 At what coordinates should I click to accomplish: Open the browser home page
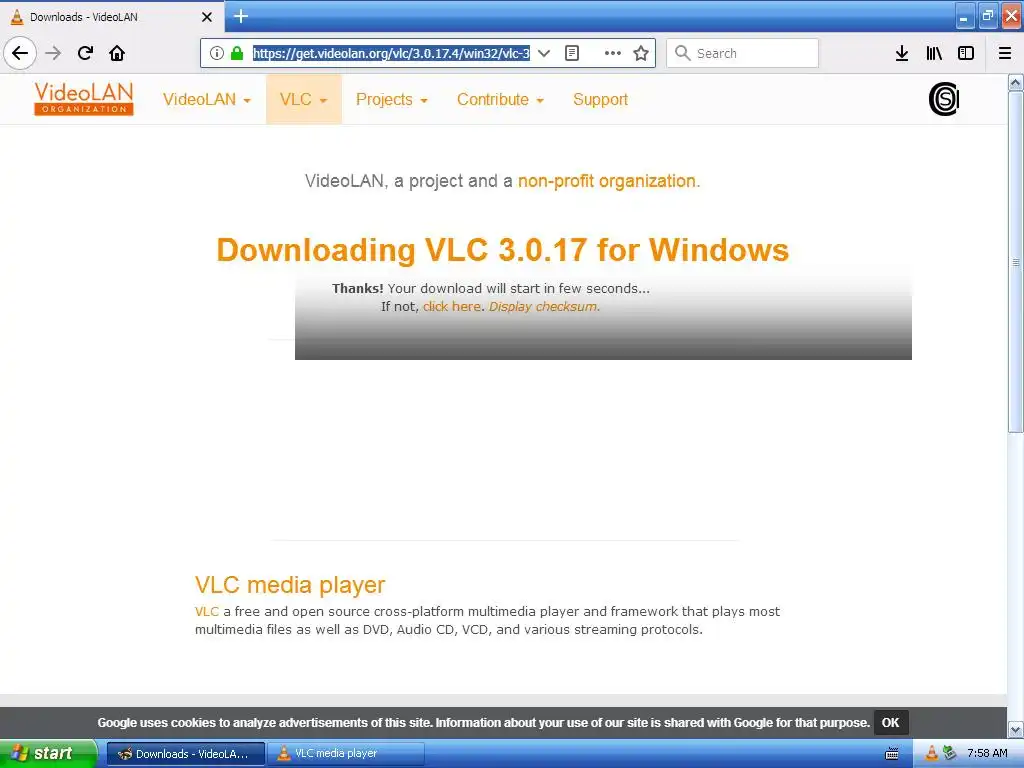point(117,53)
